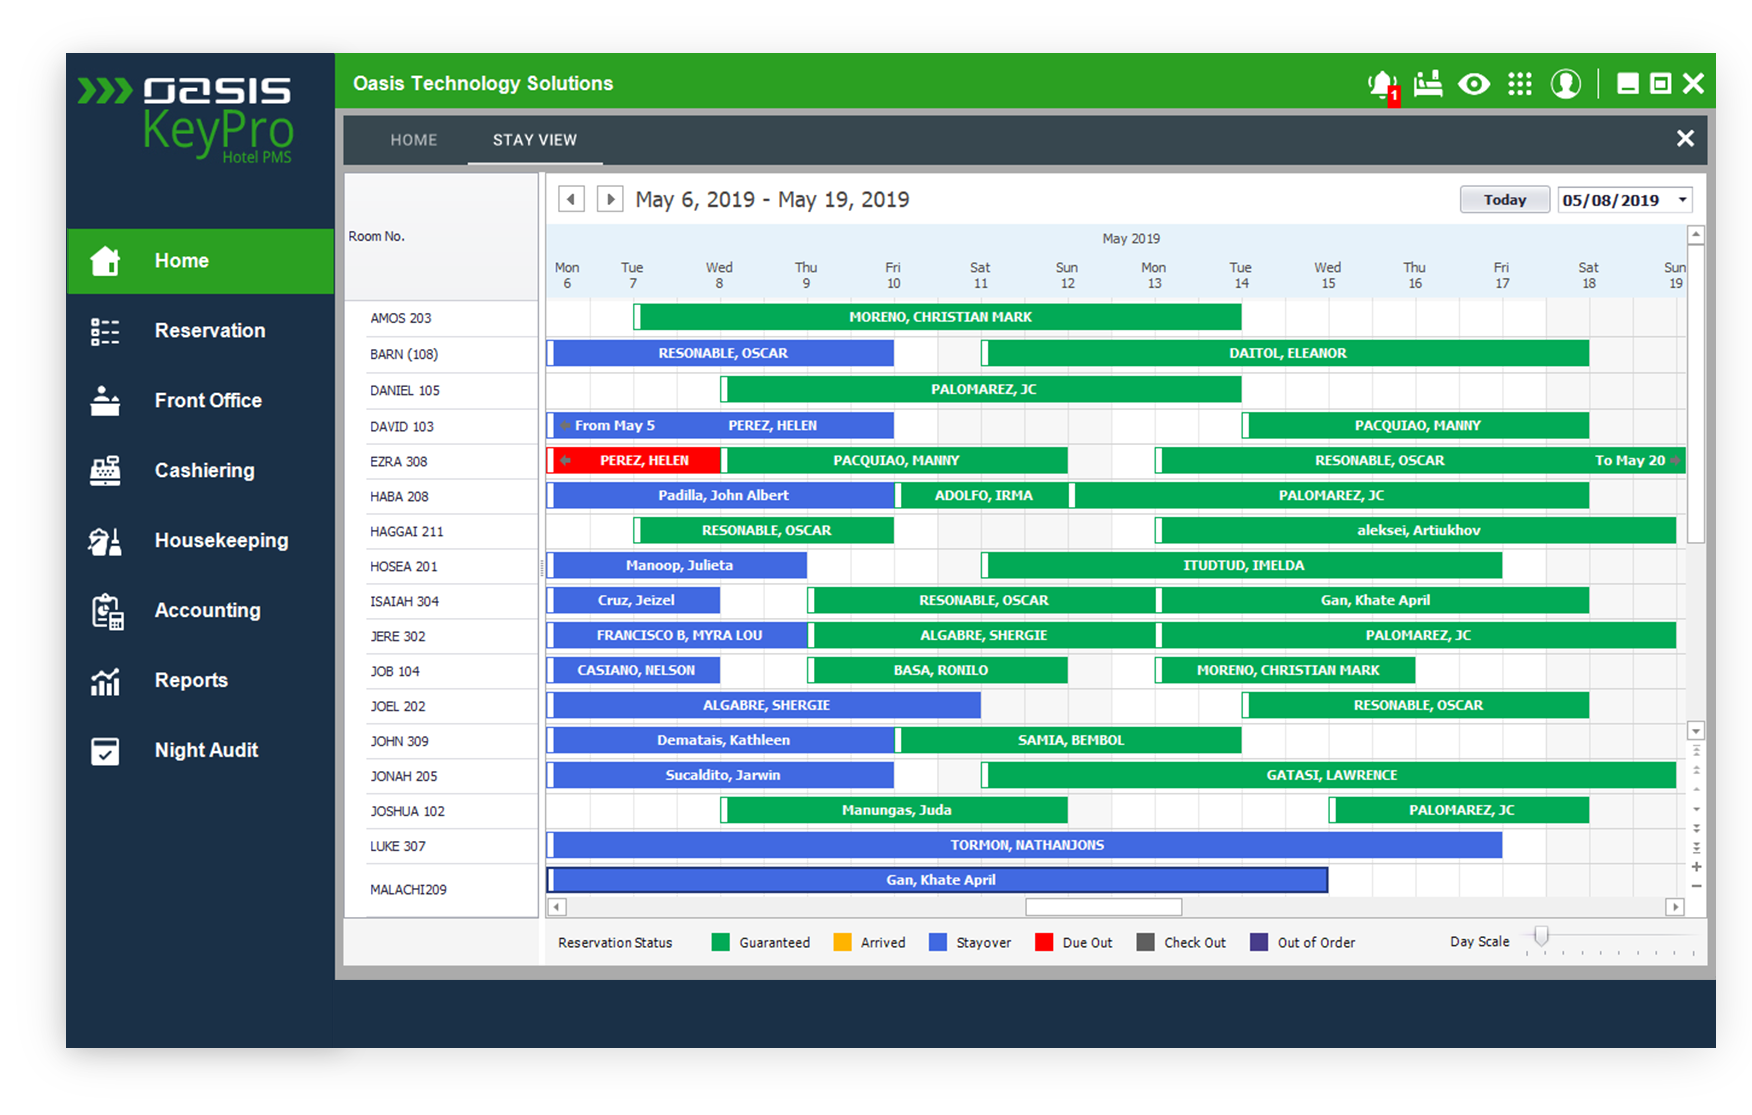The image size is (1752, 1115).
Task: Switch to the HOME tab
Action: [x=413, y=140]
